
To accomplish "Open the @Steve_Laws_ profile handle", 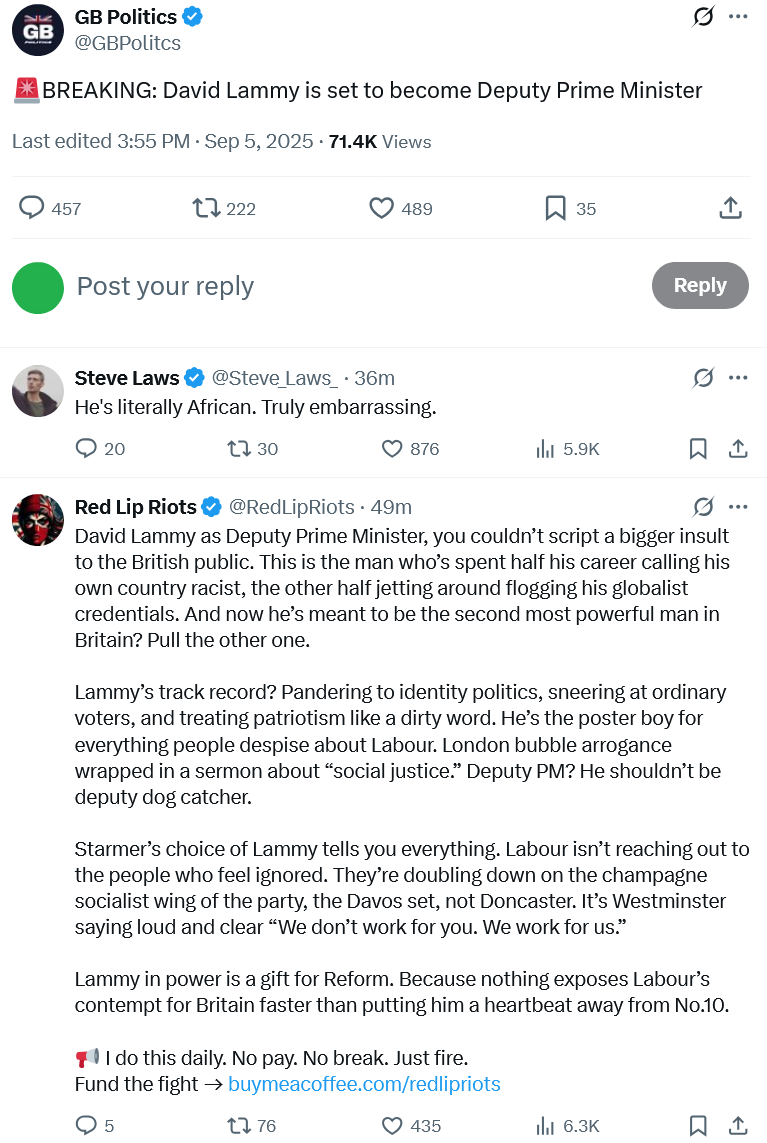I will pos(274,378).
